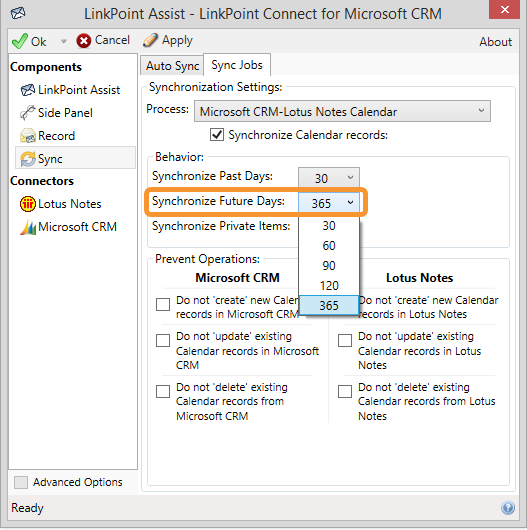527x530 pixels.
Task: Select the Sync Jobs tab
Action: (237, 65)
